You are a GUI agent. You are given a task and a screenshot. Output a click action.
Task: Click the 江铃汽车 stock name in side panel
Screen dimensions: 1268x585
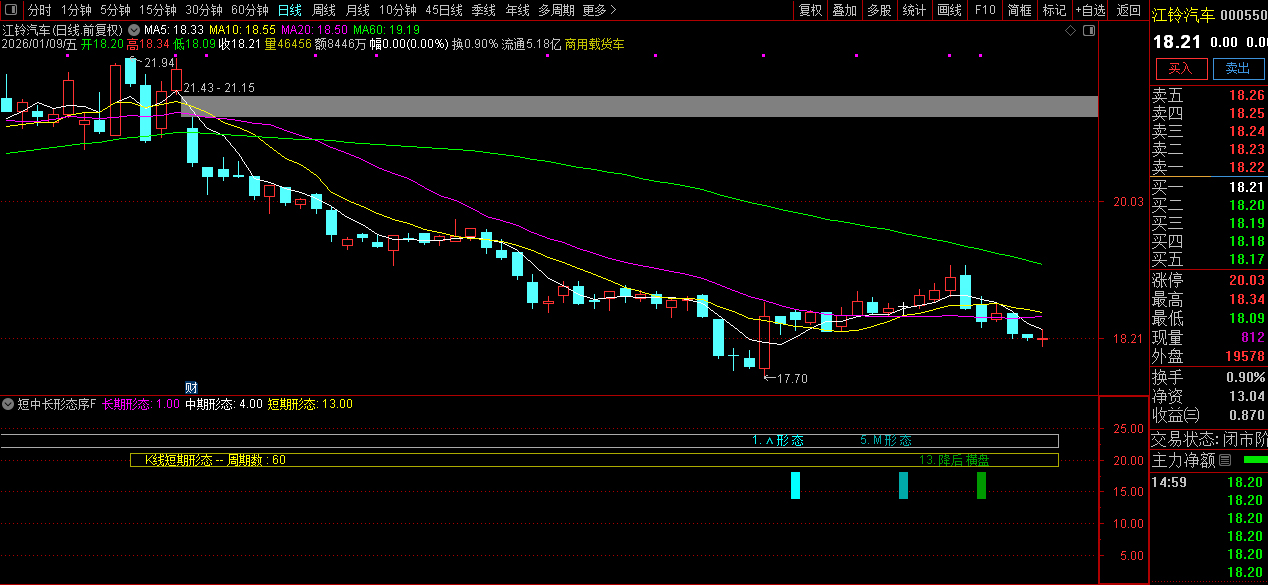tap(1184, 15)
